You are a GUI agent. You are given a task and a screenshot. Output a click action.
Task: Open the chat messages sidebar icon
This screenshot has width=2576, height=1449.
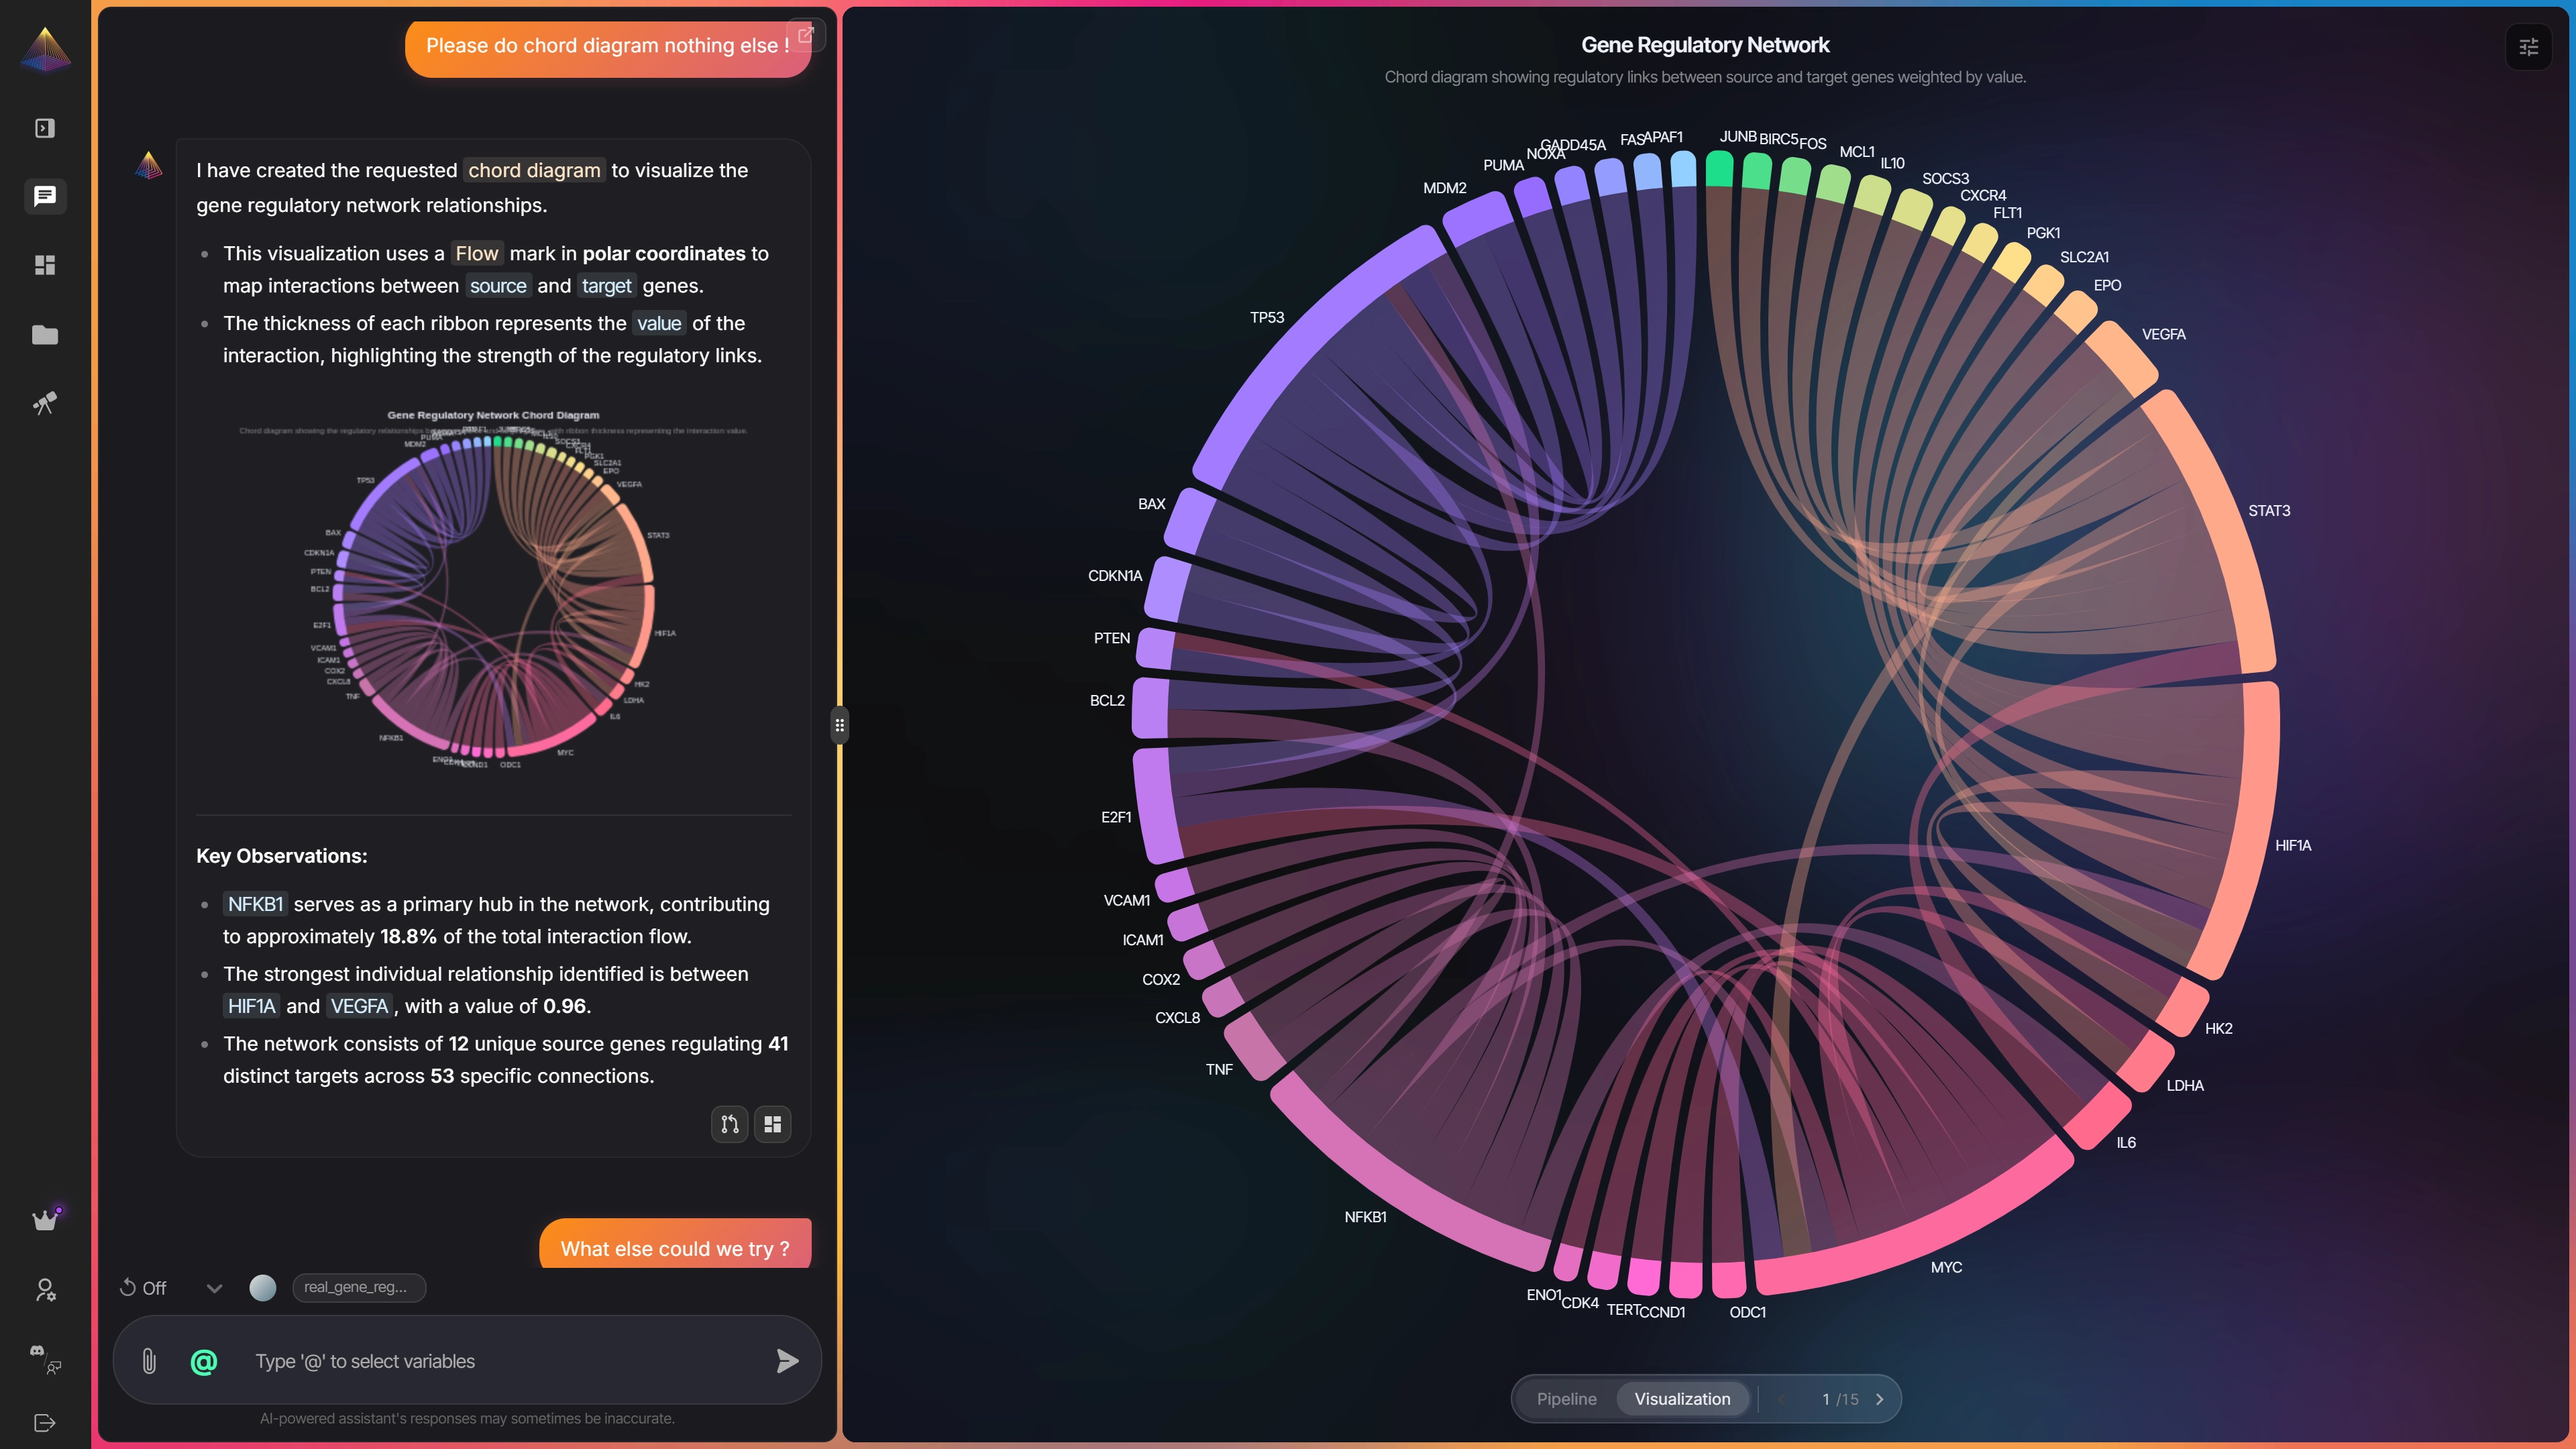click(x=45, y=196)
